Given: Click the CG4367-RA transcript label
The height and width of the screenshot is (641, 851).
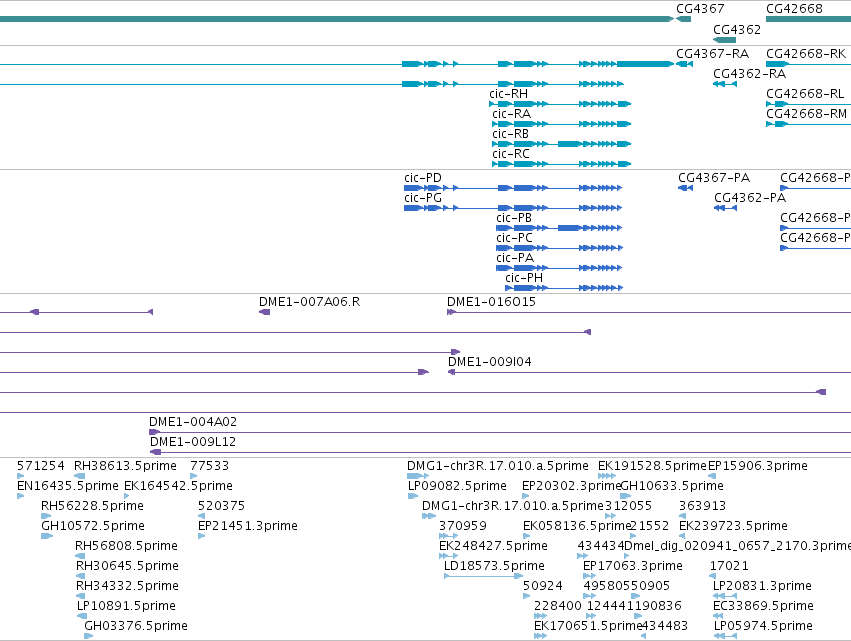Looking at the screenshot, I should pyautogui.click(x=712, y=54).
